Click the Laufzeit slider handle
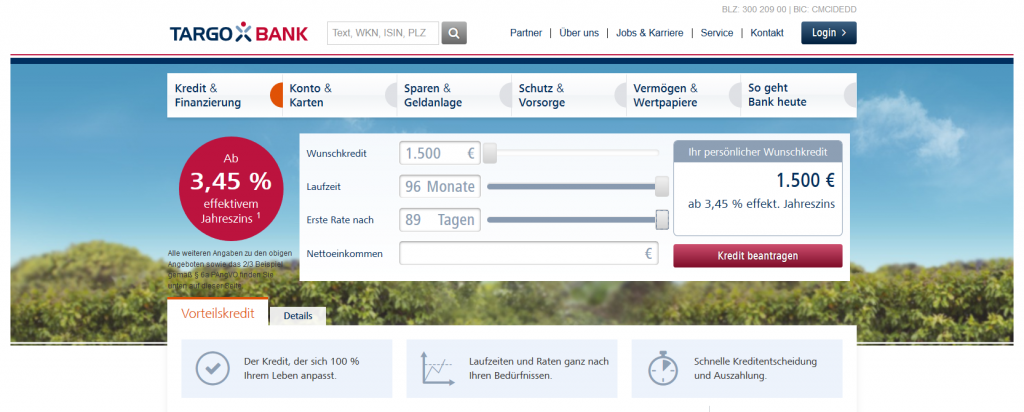 pos(662,186)
